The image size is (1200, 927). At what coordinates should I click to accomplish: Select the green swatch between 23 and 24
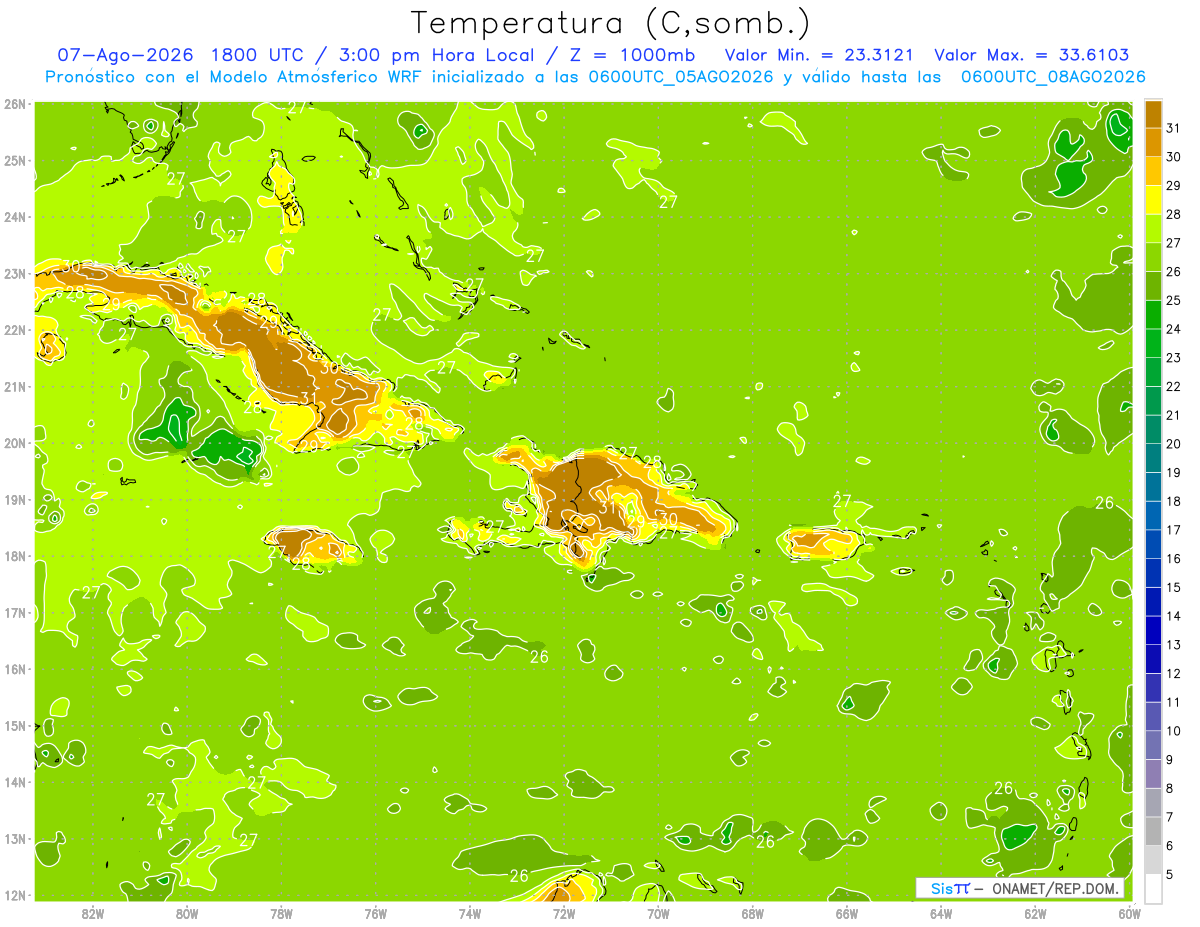point(1153,343)
